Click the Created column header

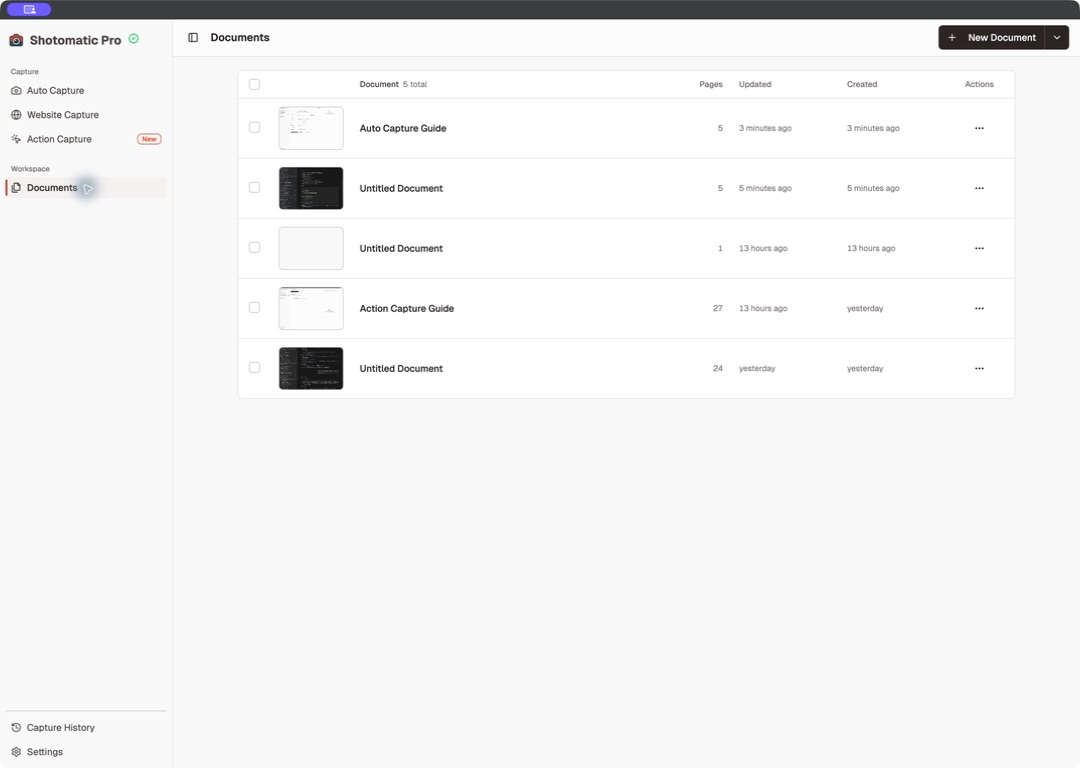pos(862,84)
